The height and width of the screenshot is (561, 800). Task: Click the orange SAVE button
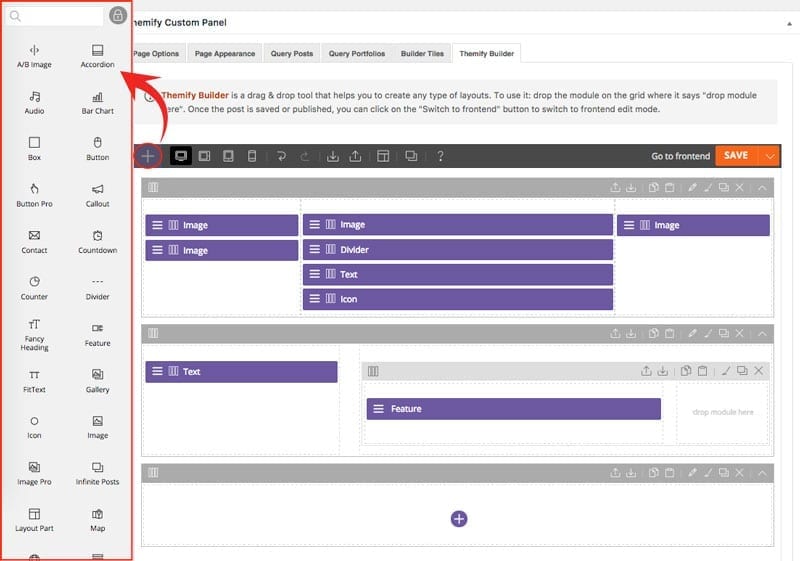coord(736,156)
